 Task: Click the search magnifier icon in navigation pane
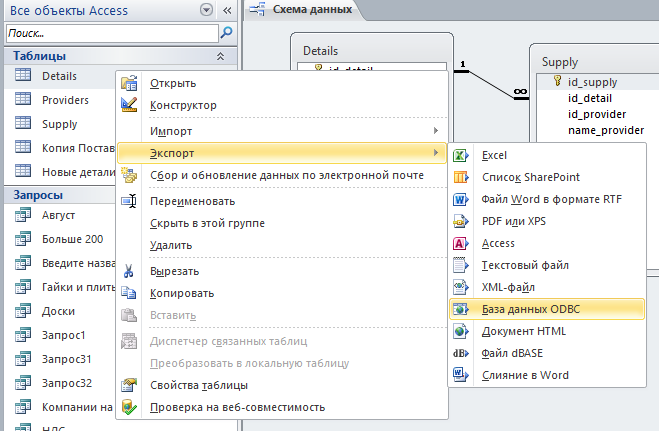pos(227,32)
